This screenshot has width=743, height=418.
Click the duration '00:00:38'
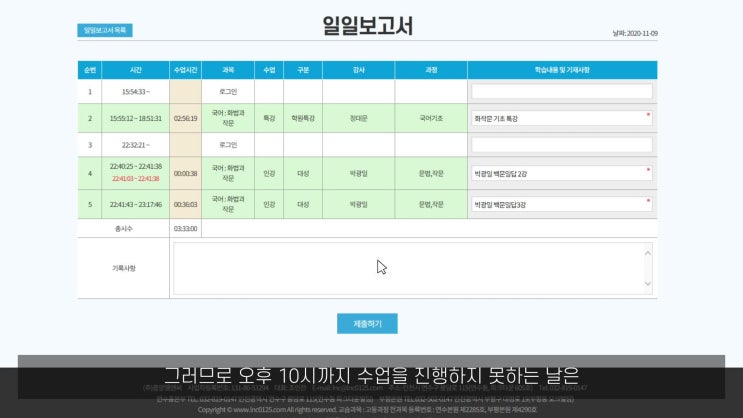[x=185, y=173]
